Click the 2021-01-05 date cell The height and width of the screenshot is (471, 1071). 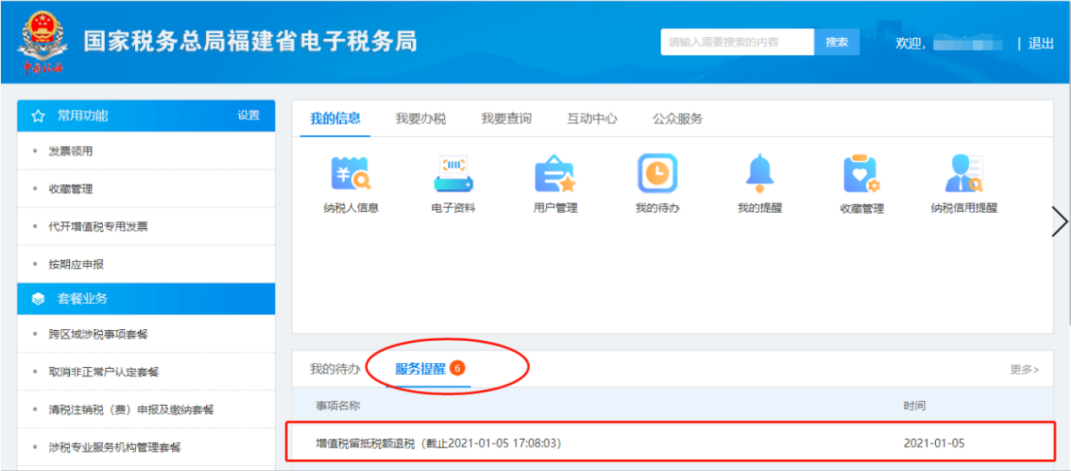[x=934, y=443]
